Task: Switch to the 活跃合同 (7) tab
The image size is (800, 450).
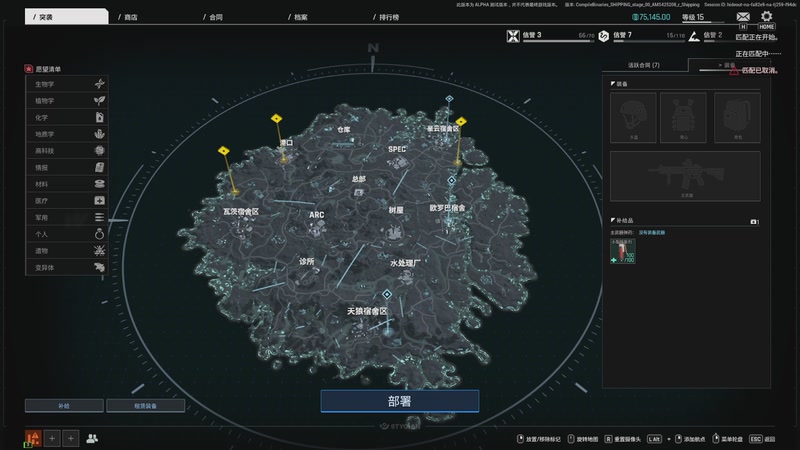Action: (643, 65)
